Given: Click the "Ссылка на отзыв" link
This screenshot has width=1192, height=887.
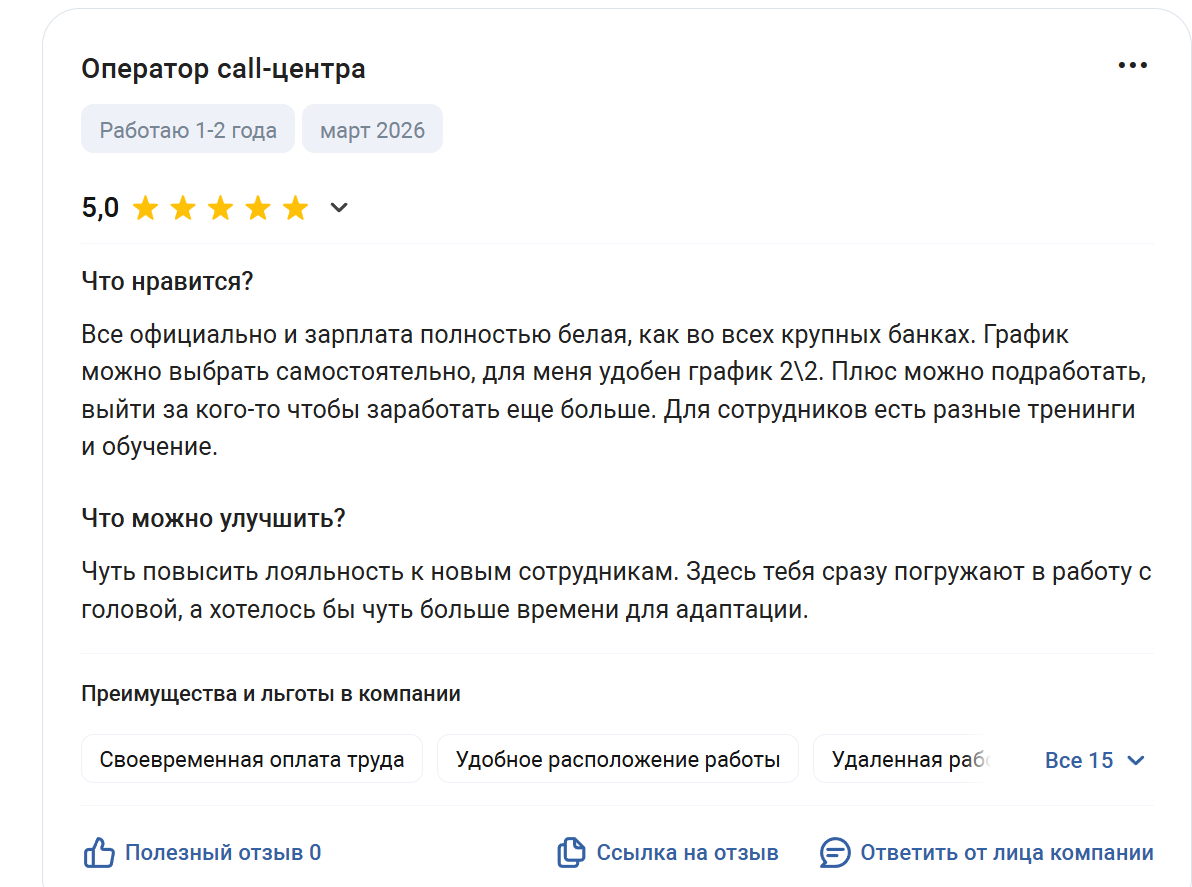Looking at the screenshot, I should (x=687, y=853).
